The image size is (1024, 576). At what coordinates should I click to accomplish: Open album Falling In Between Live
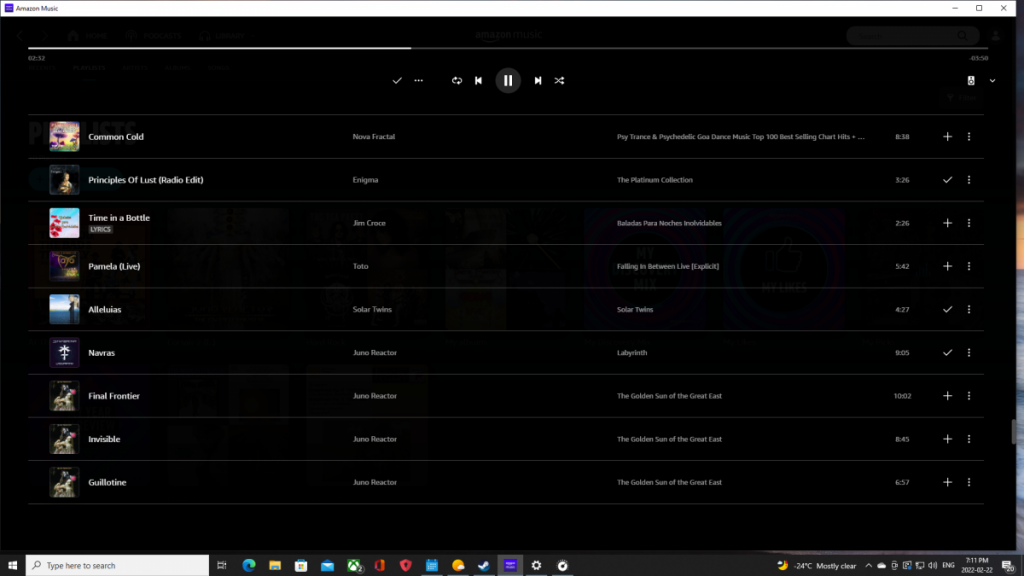(x=667, y=266)
